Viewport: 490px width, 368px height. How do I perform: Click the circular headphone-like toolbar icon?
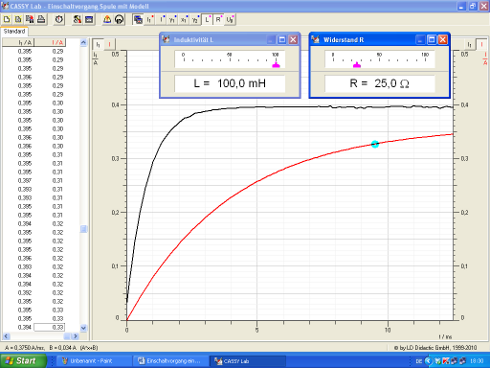point(119,20)
